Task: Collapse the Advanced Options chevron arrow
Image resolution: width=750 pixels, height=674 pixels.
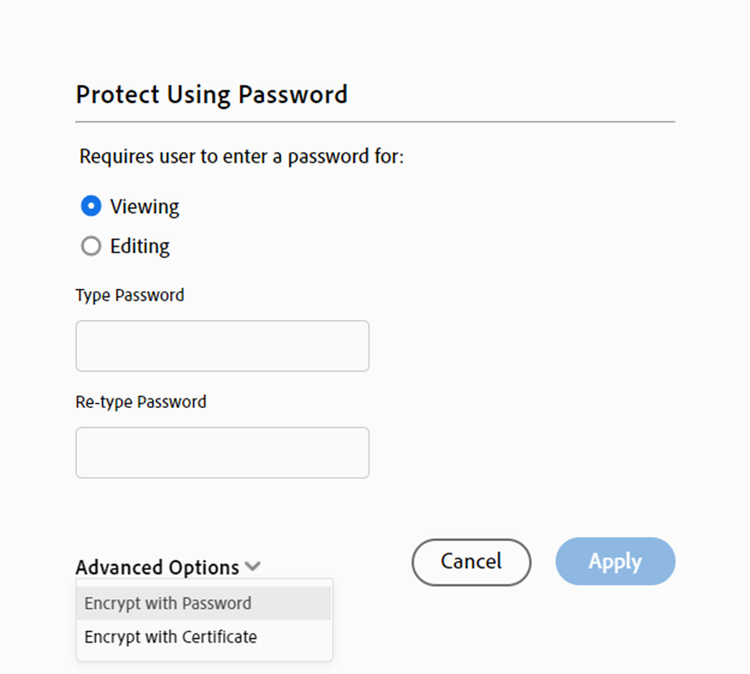Action: click(x=253, y=567)
